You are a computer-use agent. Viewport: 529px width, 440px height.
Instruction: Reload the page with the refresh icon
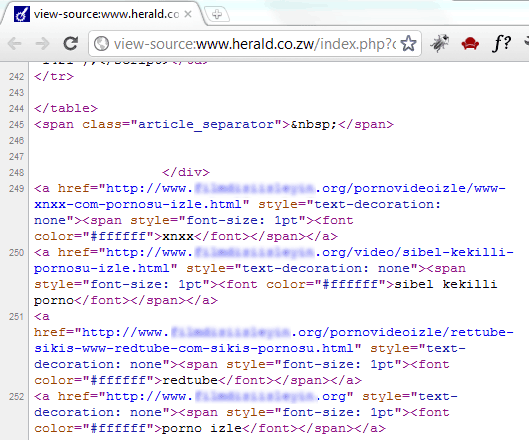[x=71, y=43]
